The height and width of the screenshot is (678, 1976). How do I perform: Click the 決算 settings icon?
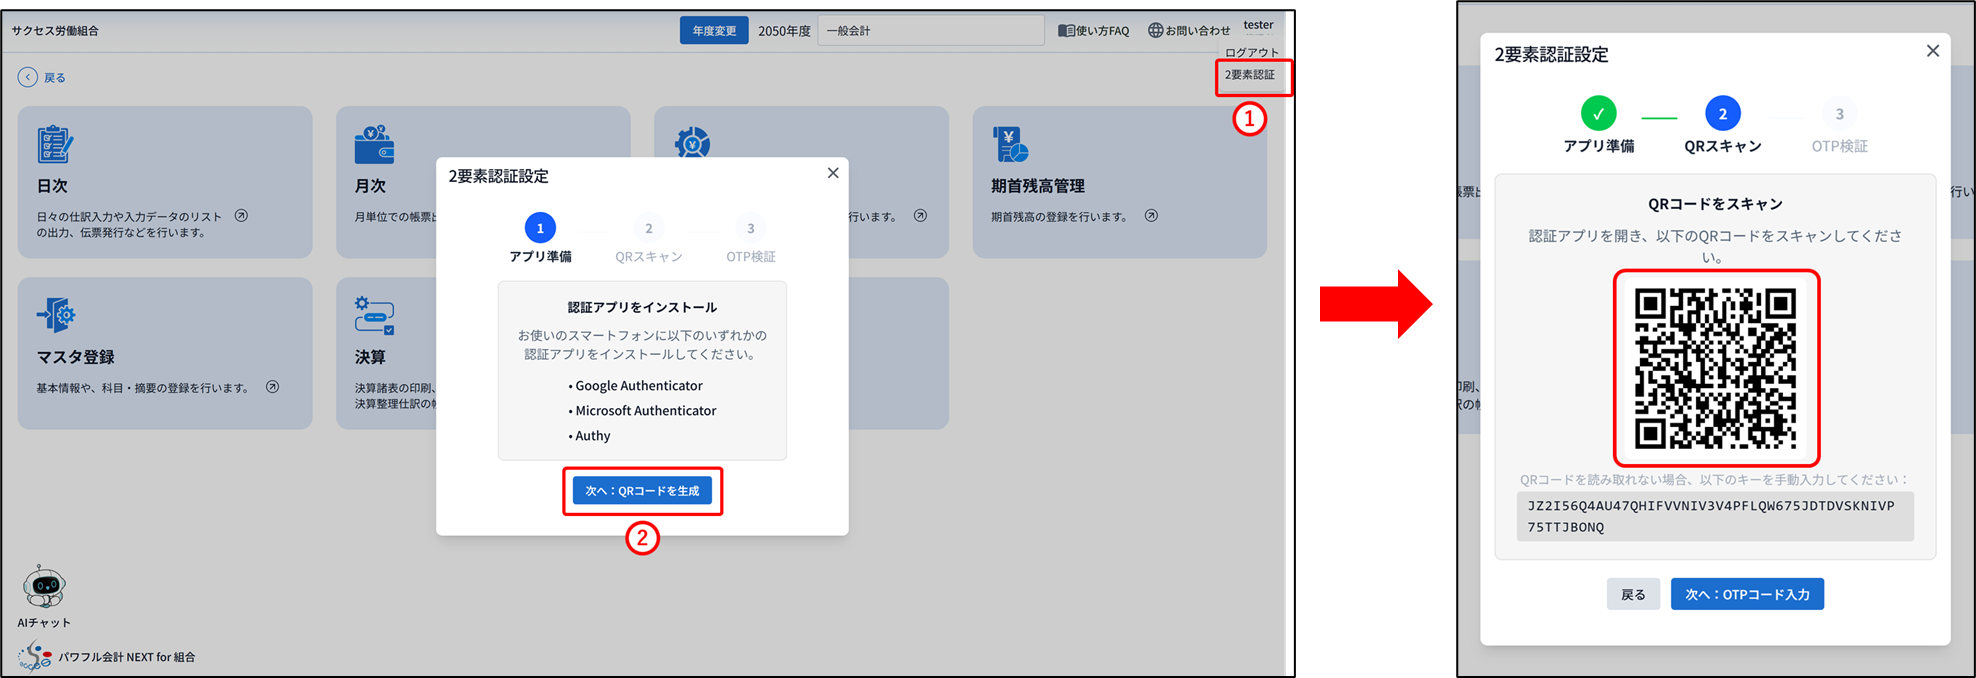[x=374, y=315]
